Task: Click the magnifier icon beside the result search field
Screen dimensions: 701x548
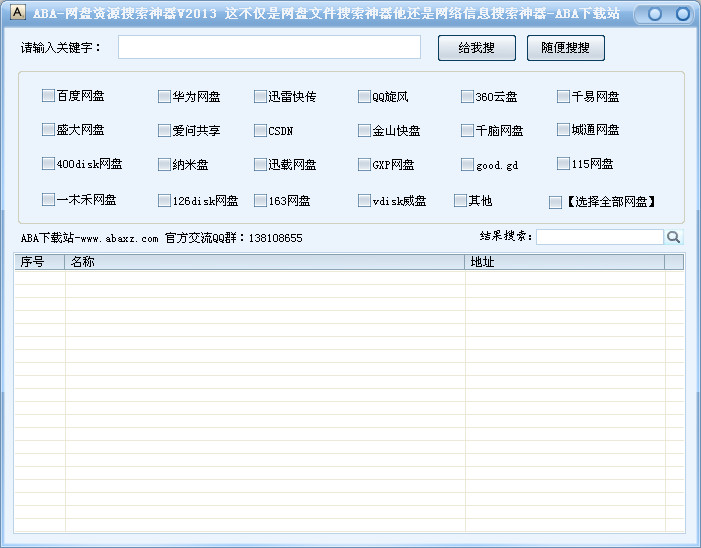Action: click(674, 237)
